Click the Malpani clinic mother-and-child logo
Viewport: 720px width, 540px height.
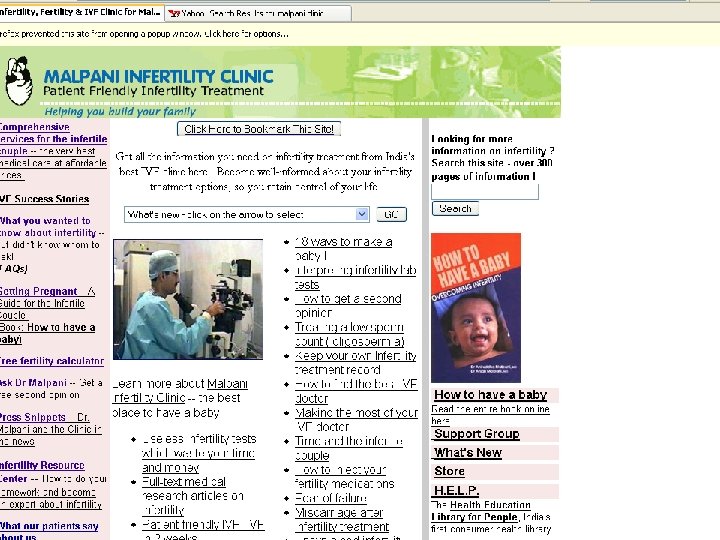coord(19,81)
